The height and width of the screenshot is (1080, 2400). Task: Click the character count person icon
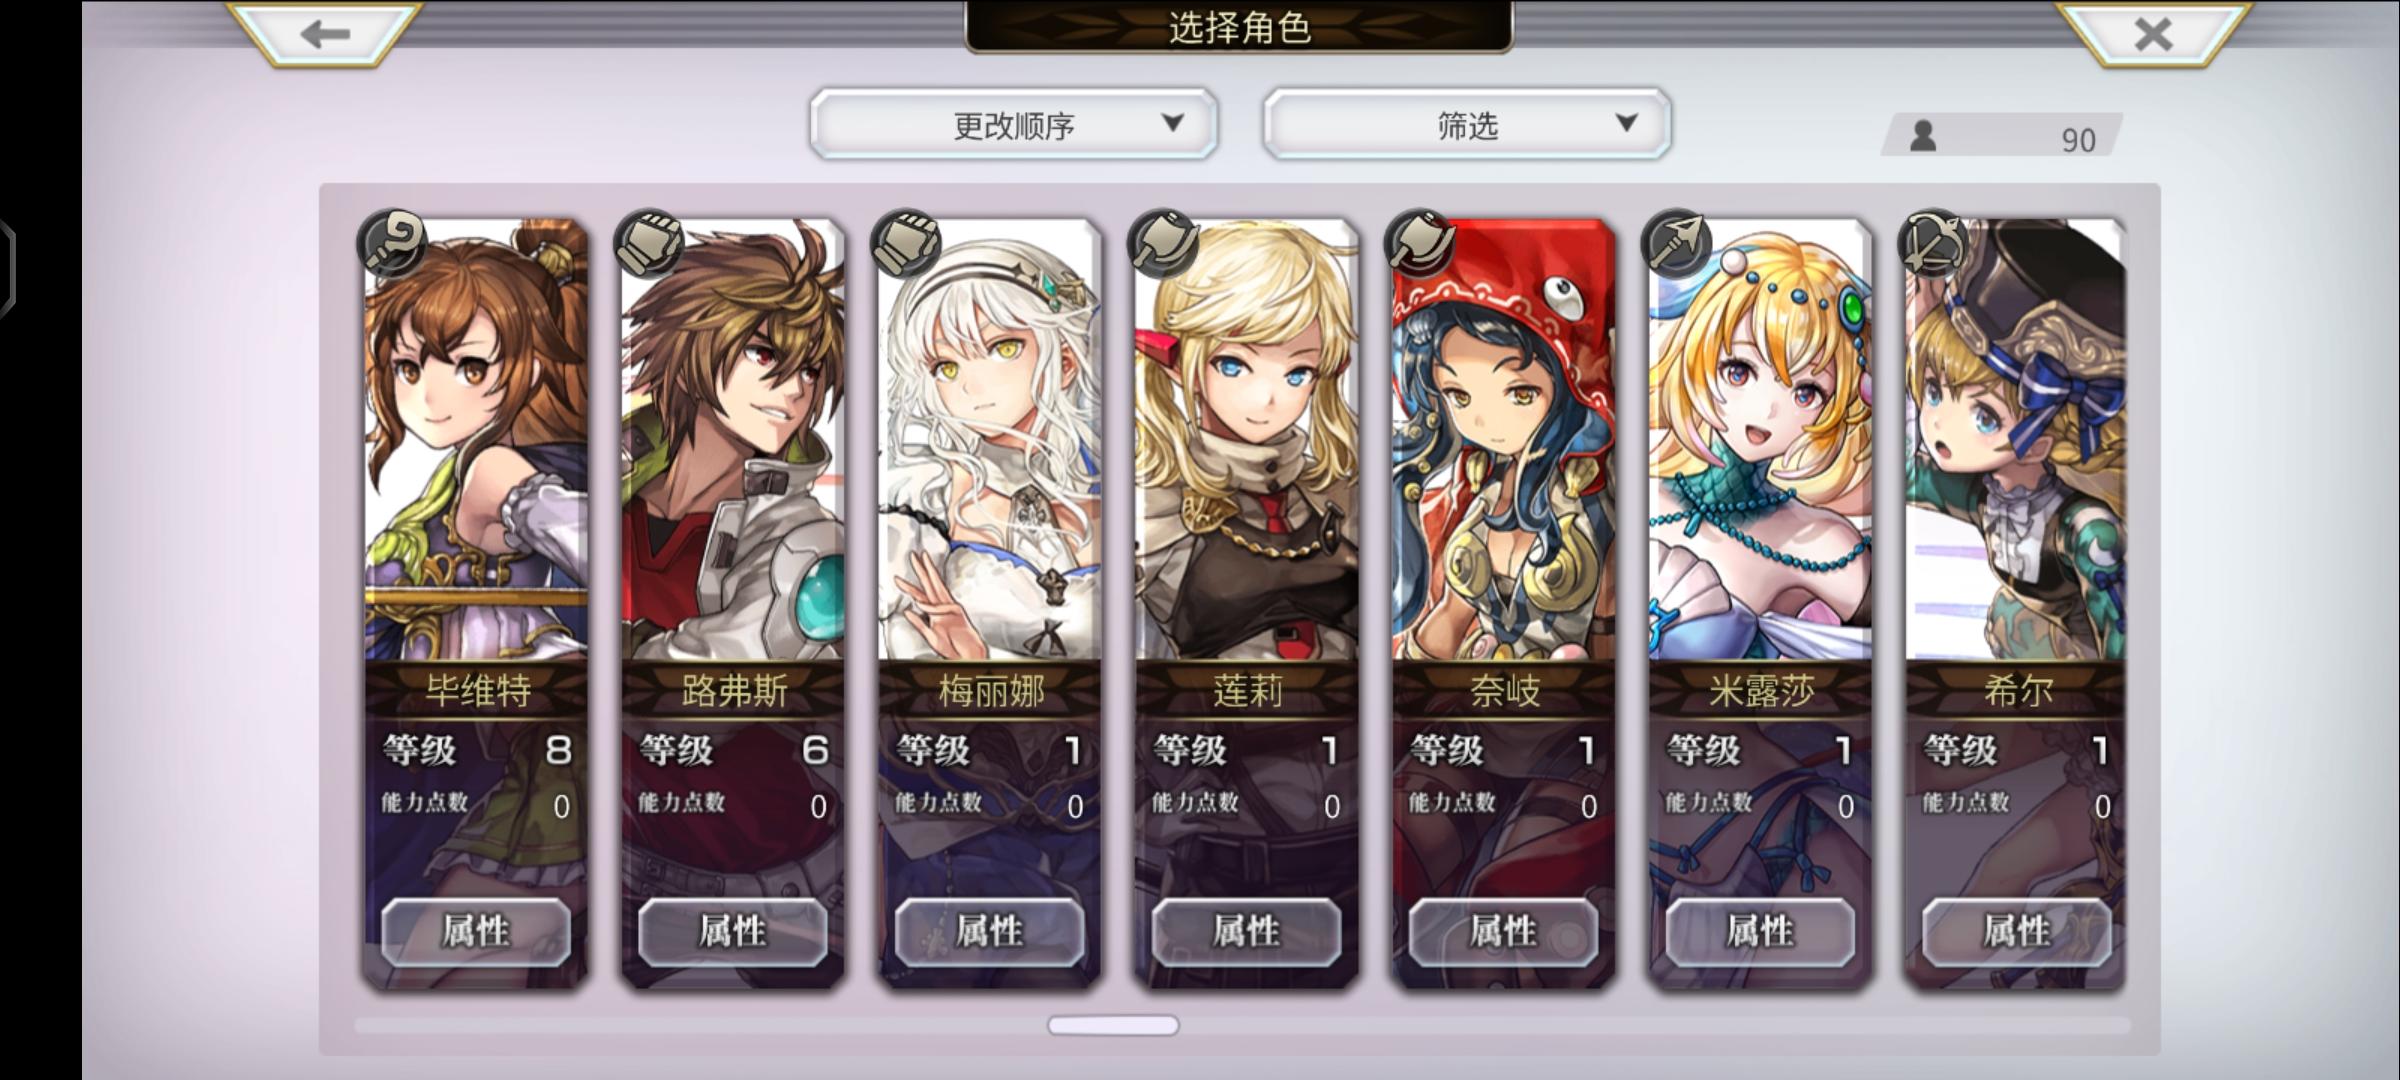coord(1923,136)
